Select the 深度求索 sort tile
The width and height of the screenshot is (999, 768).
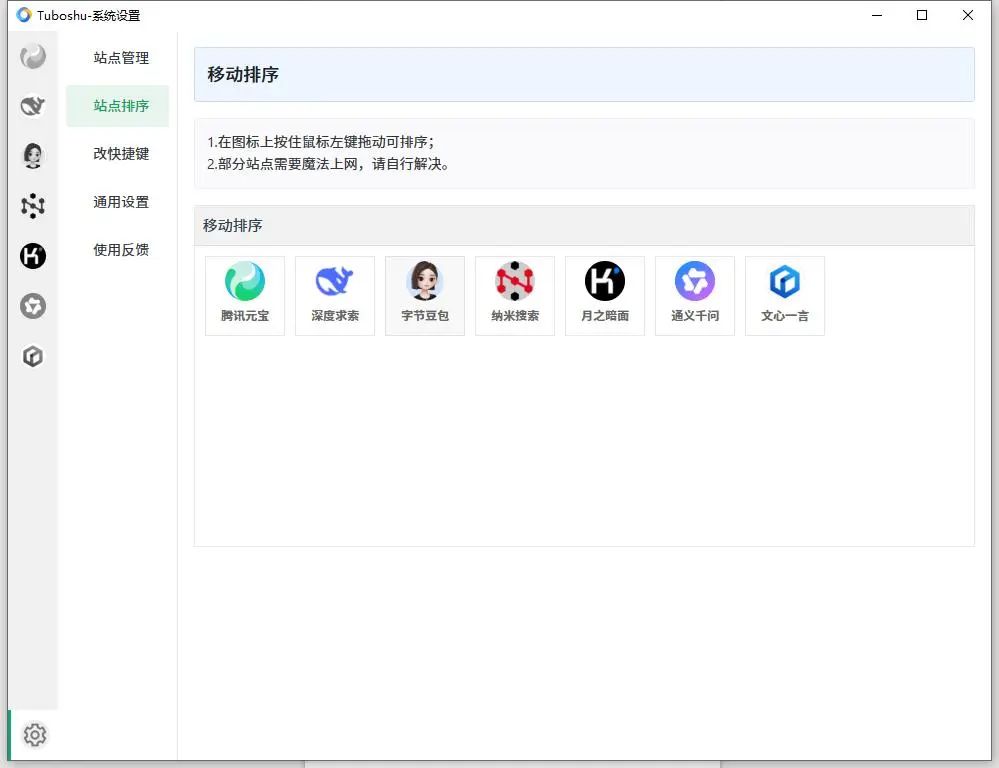click(x=335, y=296)
